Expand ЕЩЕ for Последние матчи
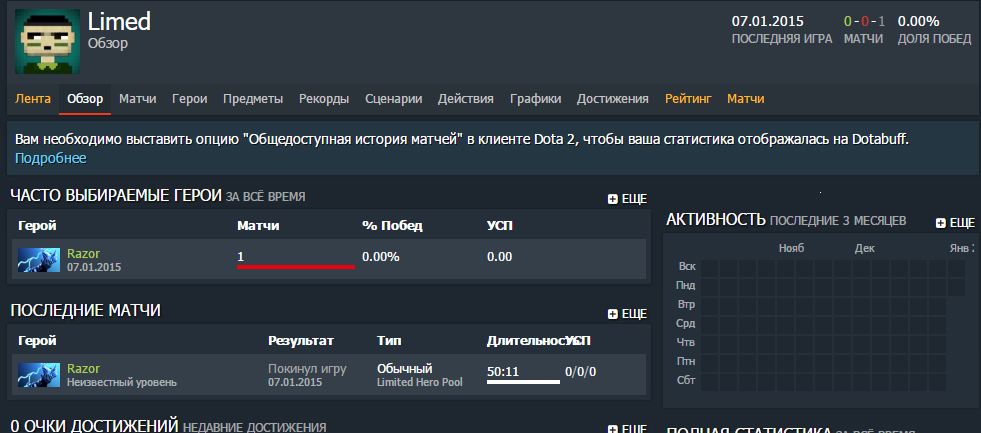Screen dimensions: 981x433 click(x=628, y=314)
